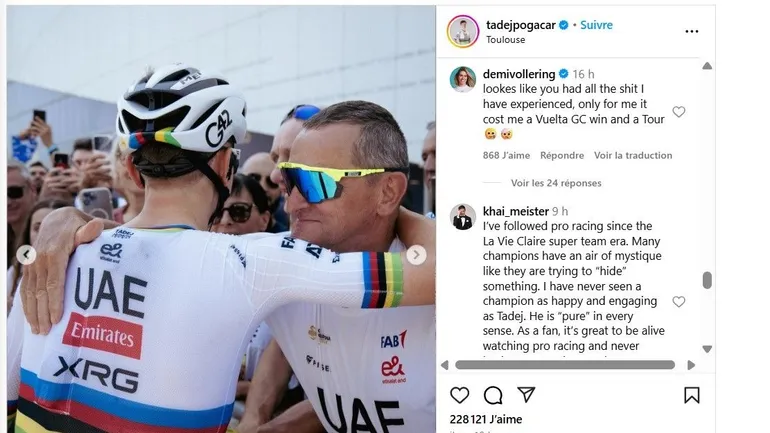
Task: View who liked via 228 121 J'aime
Action: pyautogui.click(x=487, y=421)
